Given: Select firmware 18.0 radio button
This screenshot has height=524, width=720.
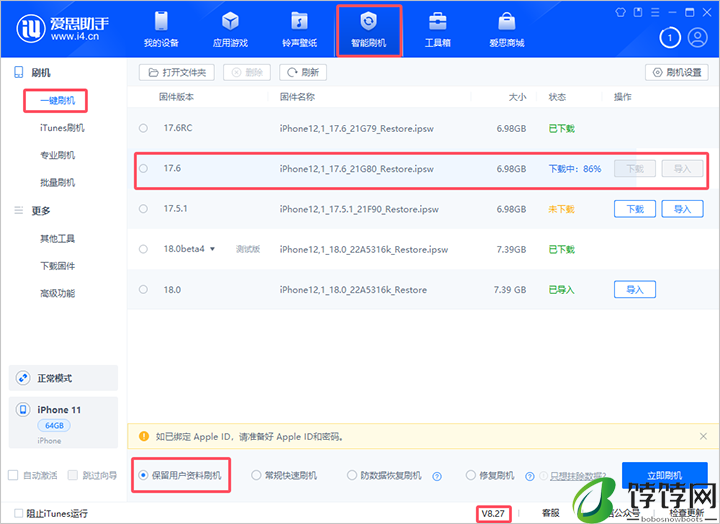Looking at the screenshot, I should pos(143,289).
